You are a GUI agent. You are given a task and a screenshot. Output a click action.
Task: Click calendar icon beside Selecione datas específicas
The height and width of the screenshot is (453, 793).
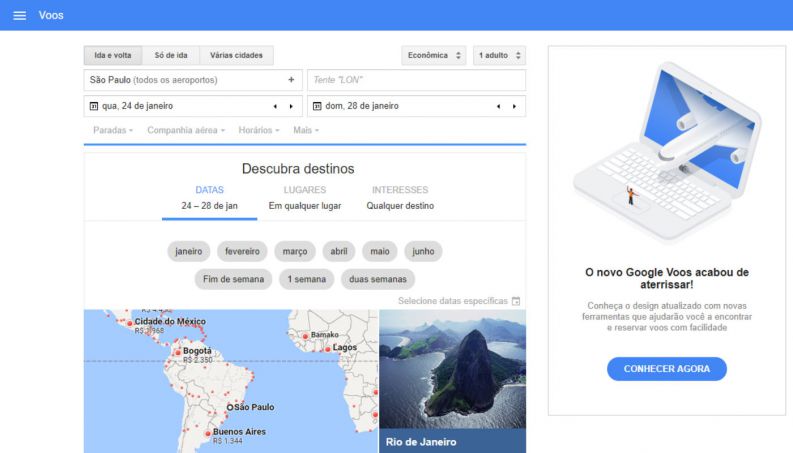pos(516,301)
